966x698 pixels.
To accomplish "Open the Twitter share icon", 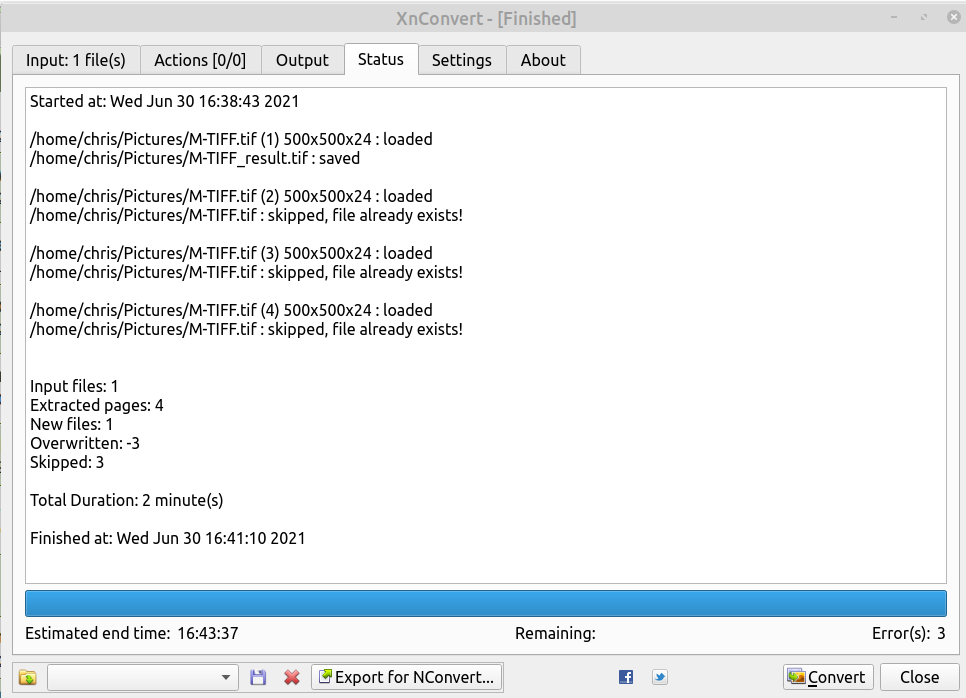I will coord(660,677).
